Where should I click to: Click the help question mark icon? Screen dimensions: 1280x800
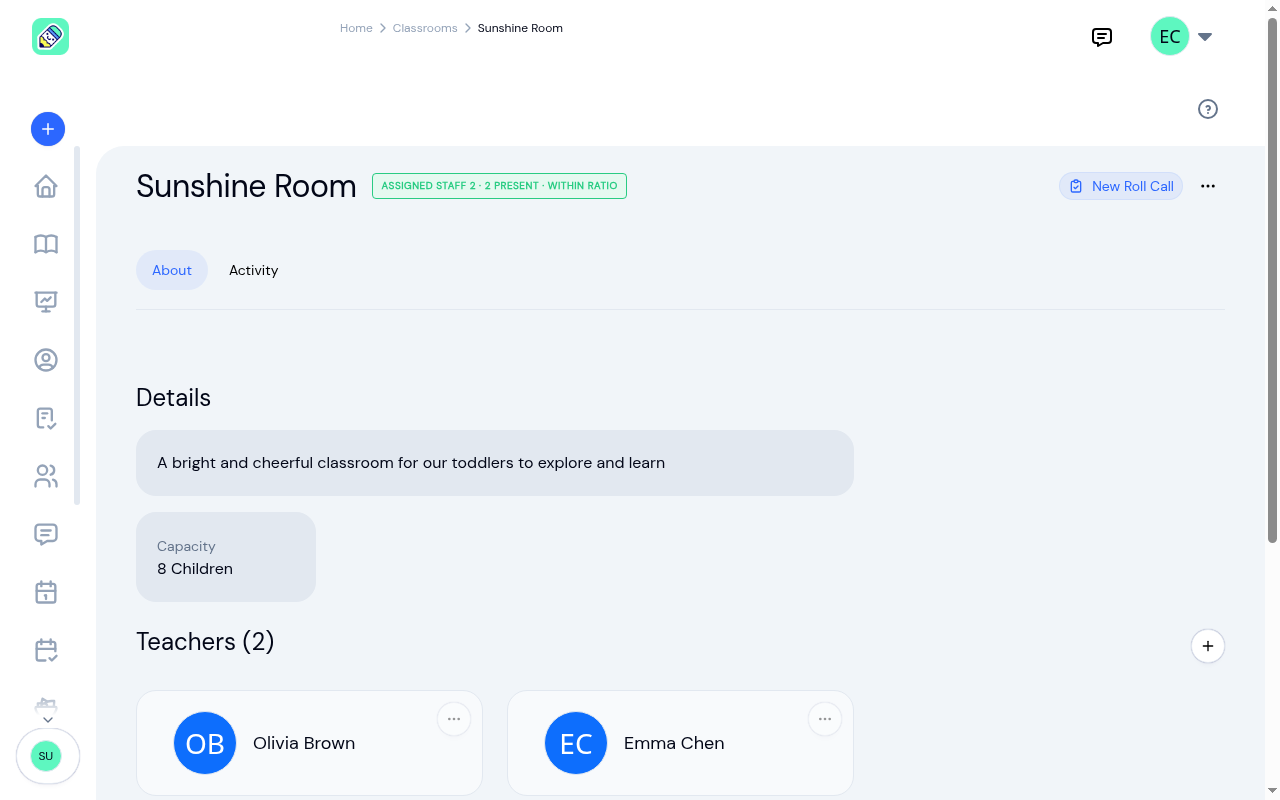click(1208, 109)
